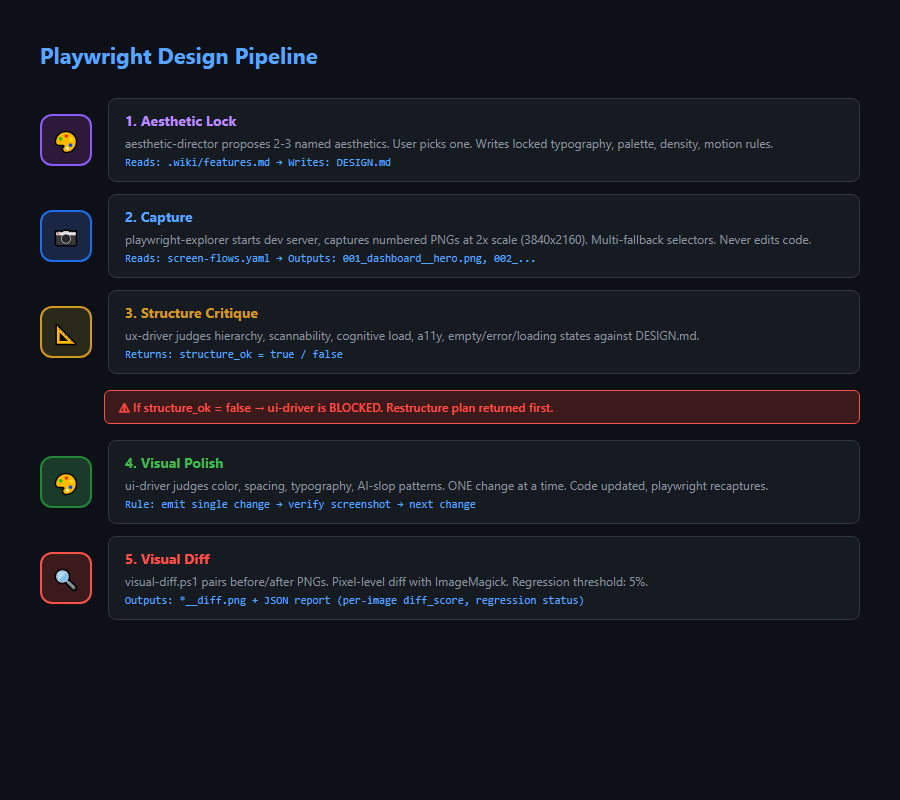Viewport: 900px width, 800px height.
Task: Select the yellow triangle ruler Structure Critique icon
Action: click(x=66, y=332)
